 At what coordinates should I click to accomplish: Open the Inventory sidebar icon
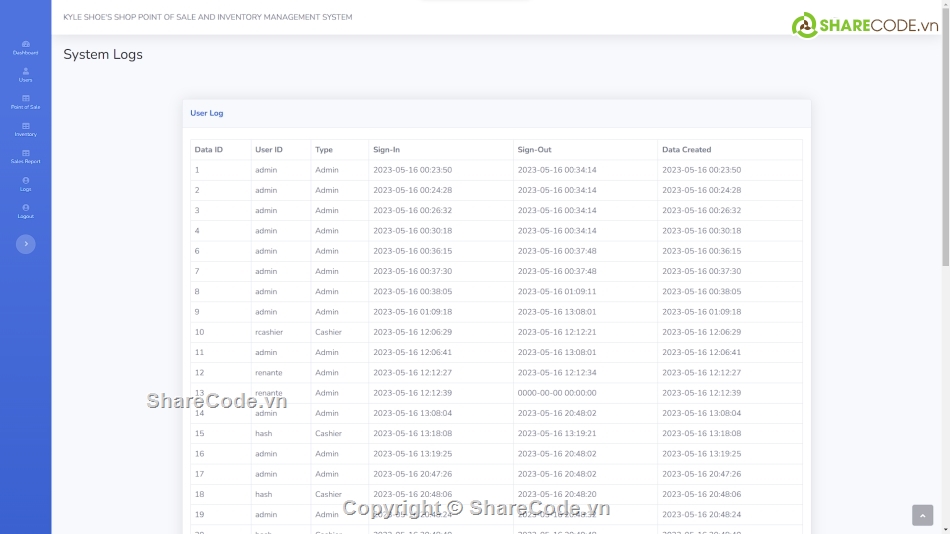pos(25,128)
